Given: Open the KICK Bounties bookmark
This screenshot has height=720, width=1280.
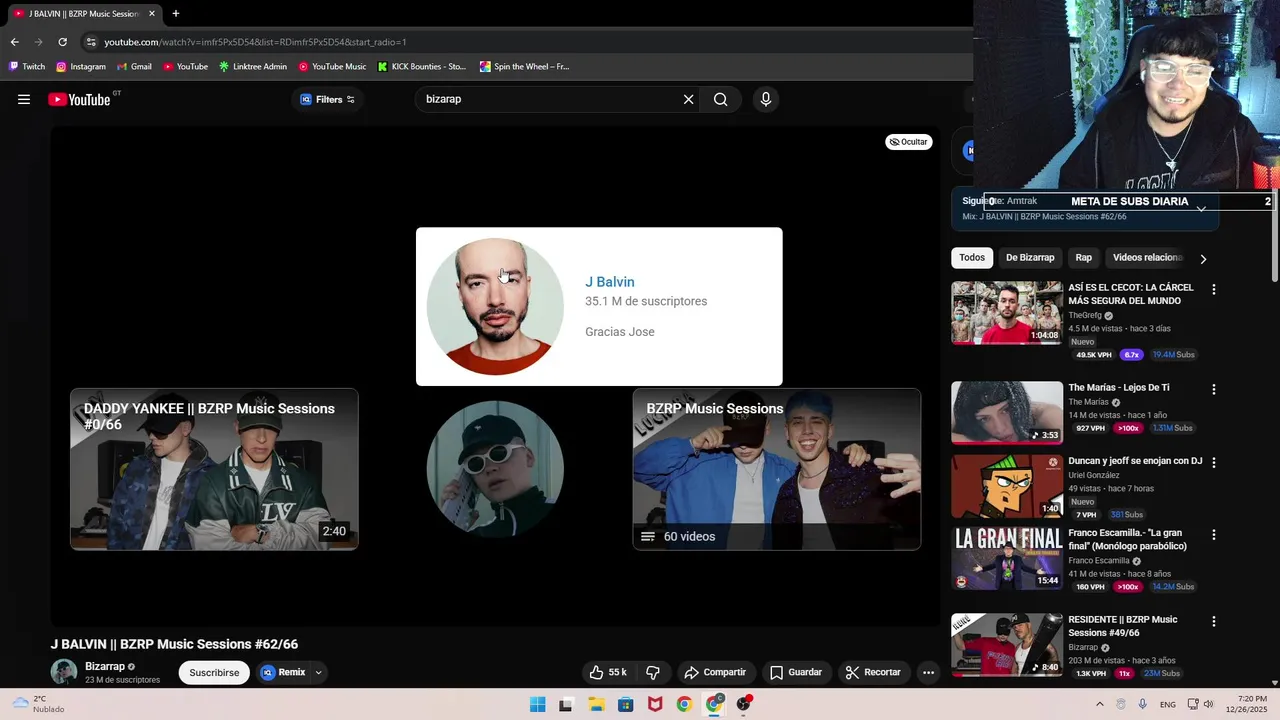Looking at the screenshot, I should pos(422,67).
